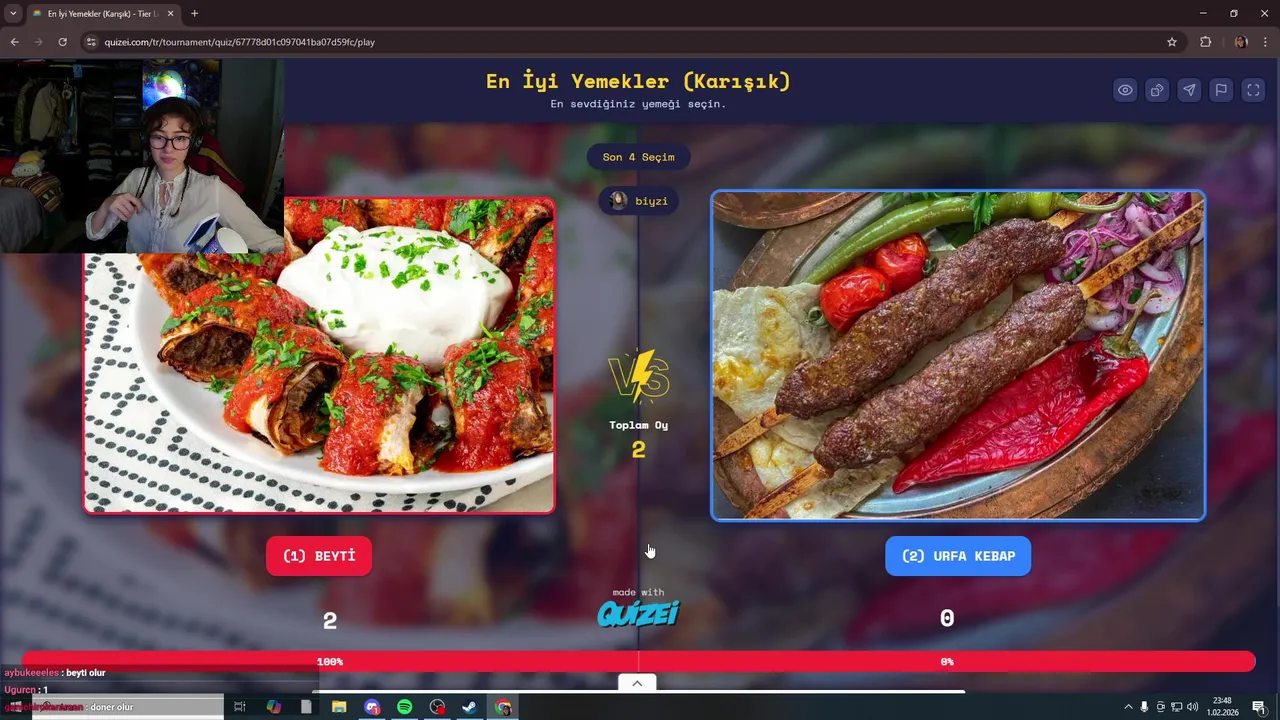This screenshot has height=720, width=1280.
Task: Open Chrome from the taskbar
Action: [x=503, y=707]
